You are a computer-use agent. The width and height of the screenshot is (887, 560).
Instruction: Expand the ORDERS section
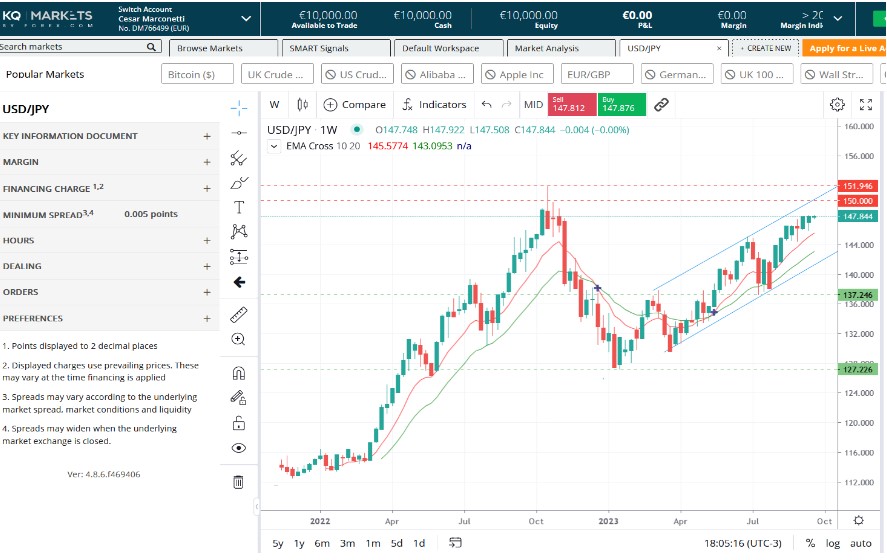click(109, 292)
